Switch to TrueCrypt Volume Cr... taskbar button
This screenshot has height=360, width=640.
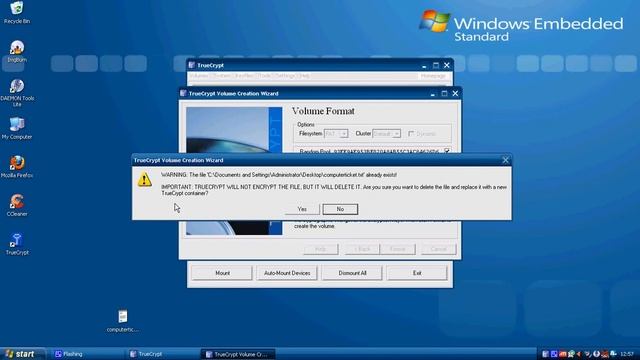238,354
